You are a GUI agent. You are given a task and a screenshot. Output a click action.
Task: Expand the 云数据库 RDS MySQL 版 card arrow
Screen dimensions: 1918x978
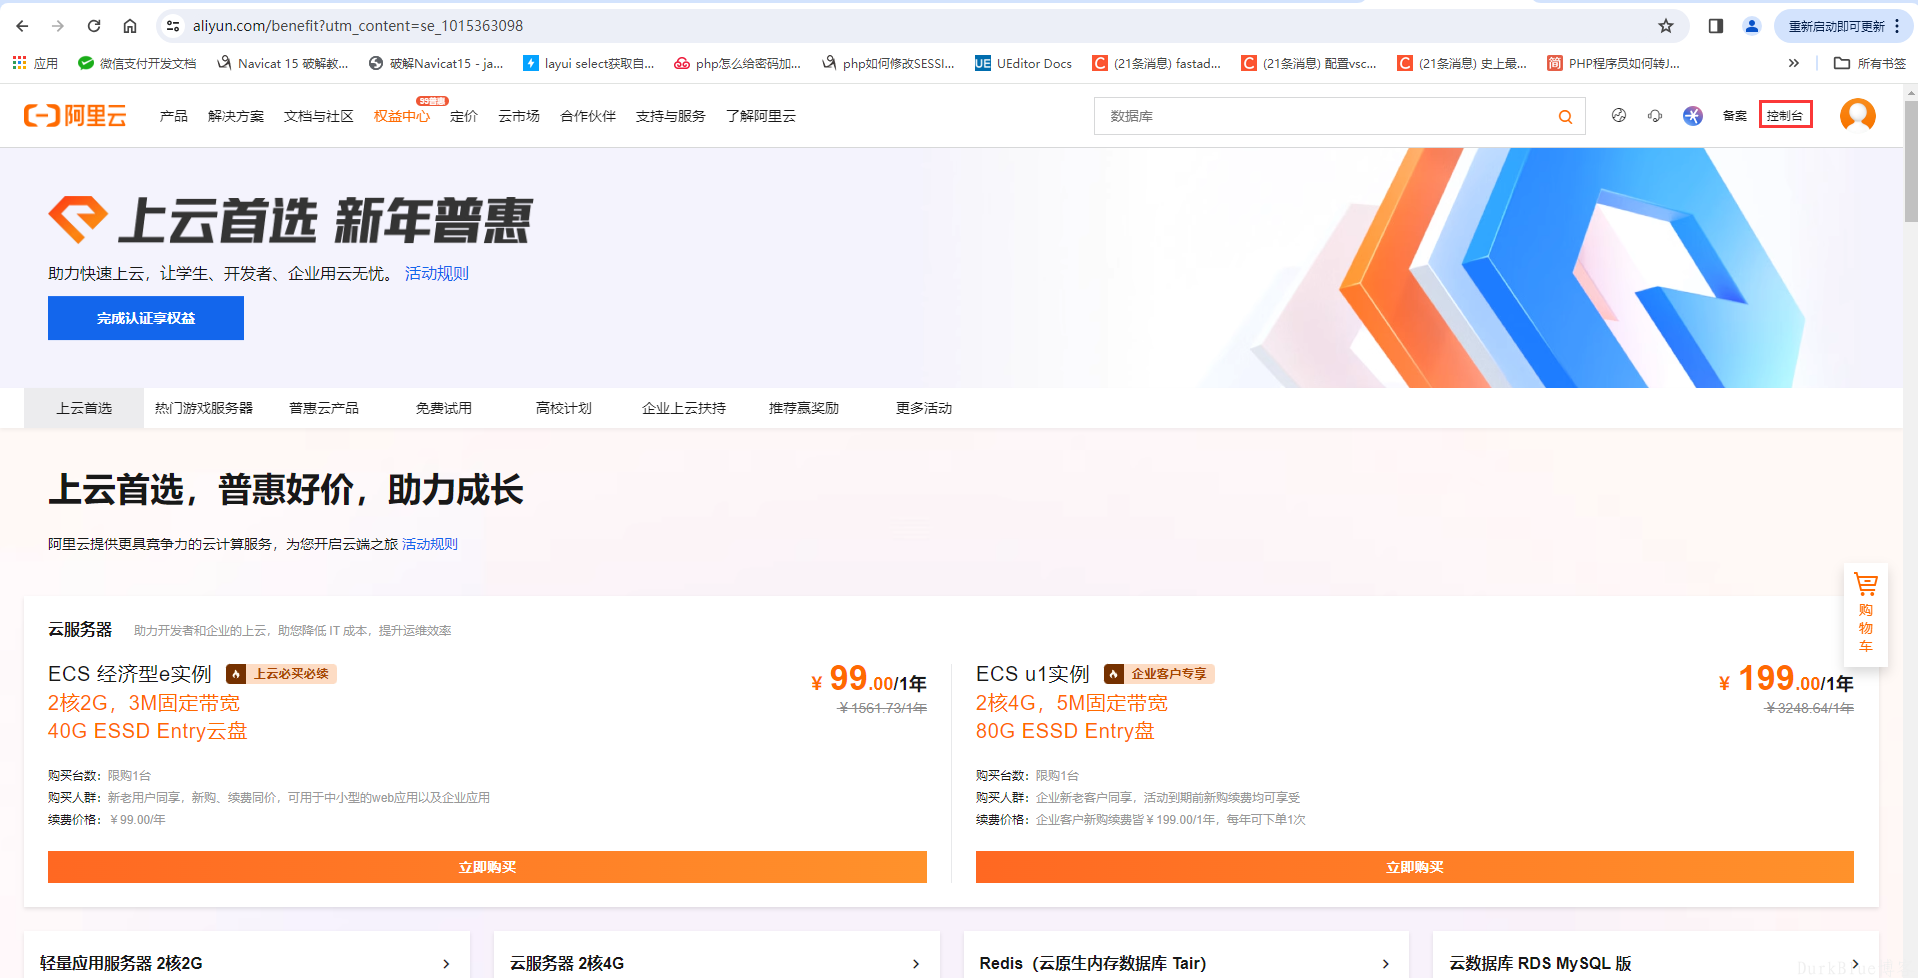tap(1856, 964)
